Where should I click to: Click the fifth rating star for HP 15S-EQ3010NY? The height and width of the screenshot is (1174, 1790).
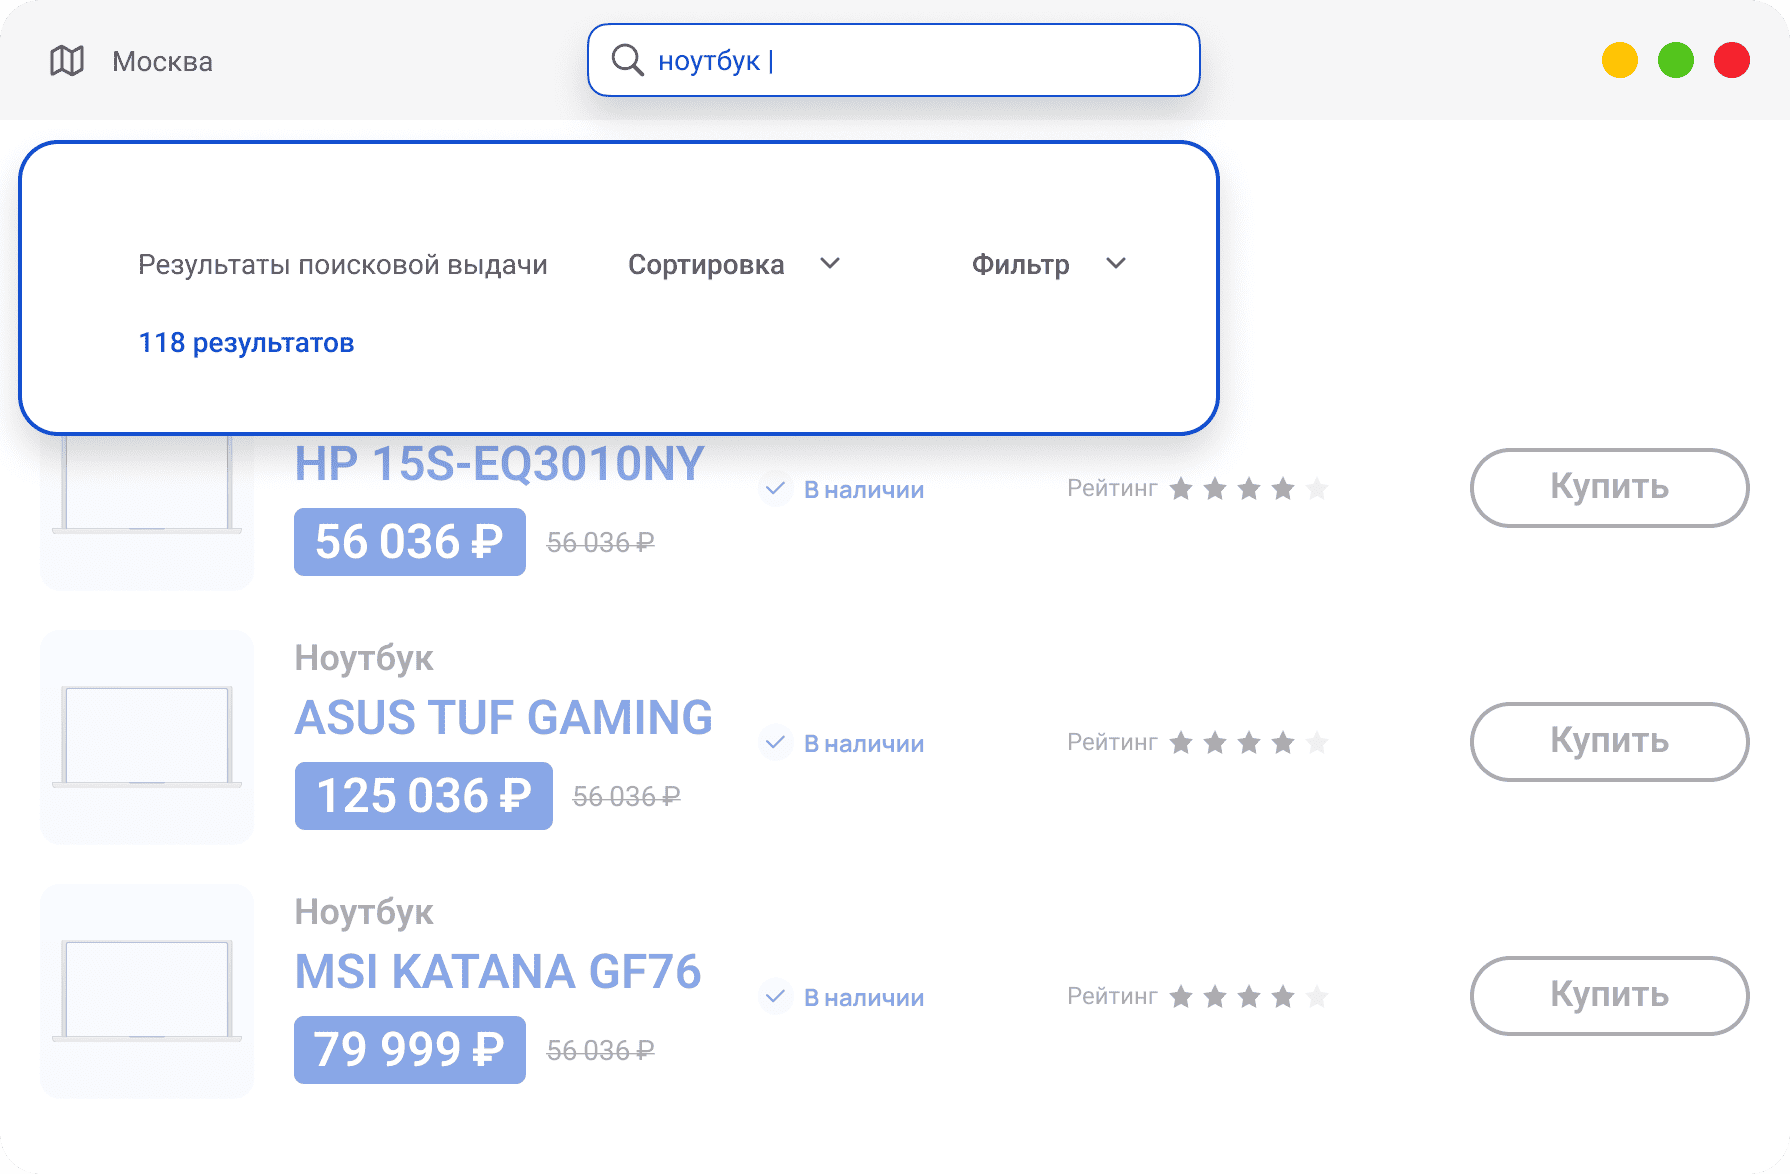pos(1317,489)
